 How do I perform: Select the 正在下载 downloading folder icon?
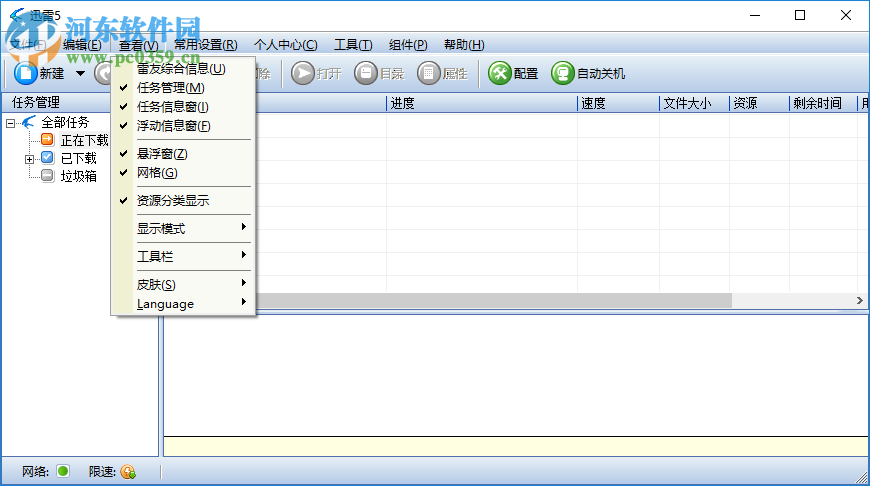48,139
